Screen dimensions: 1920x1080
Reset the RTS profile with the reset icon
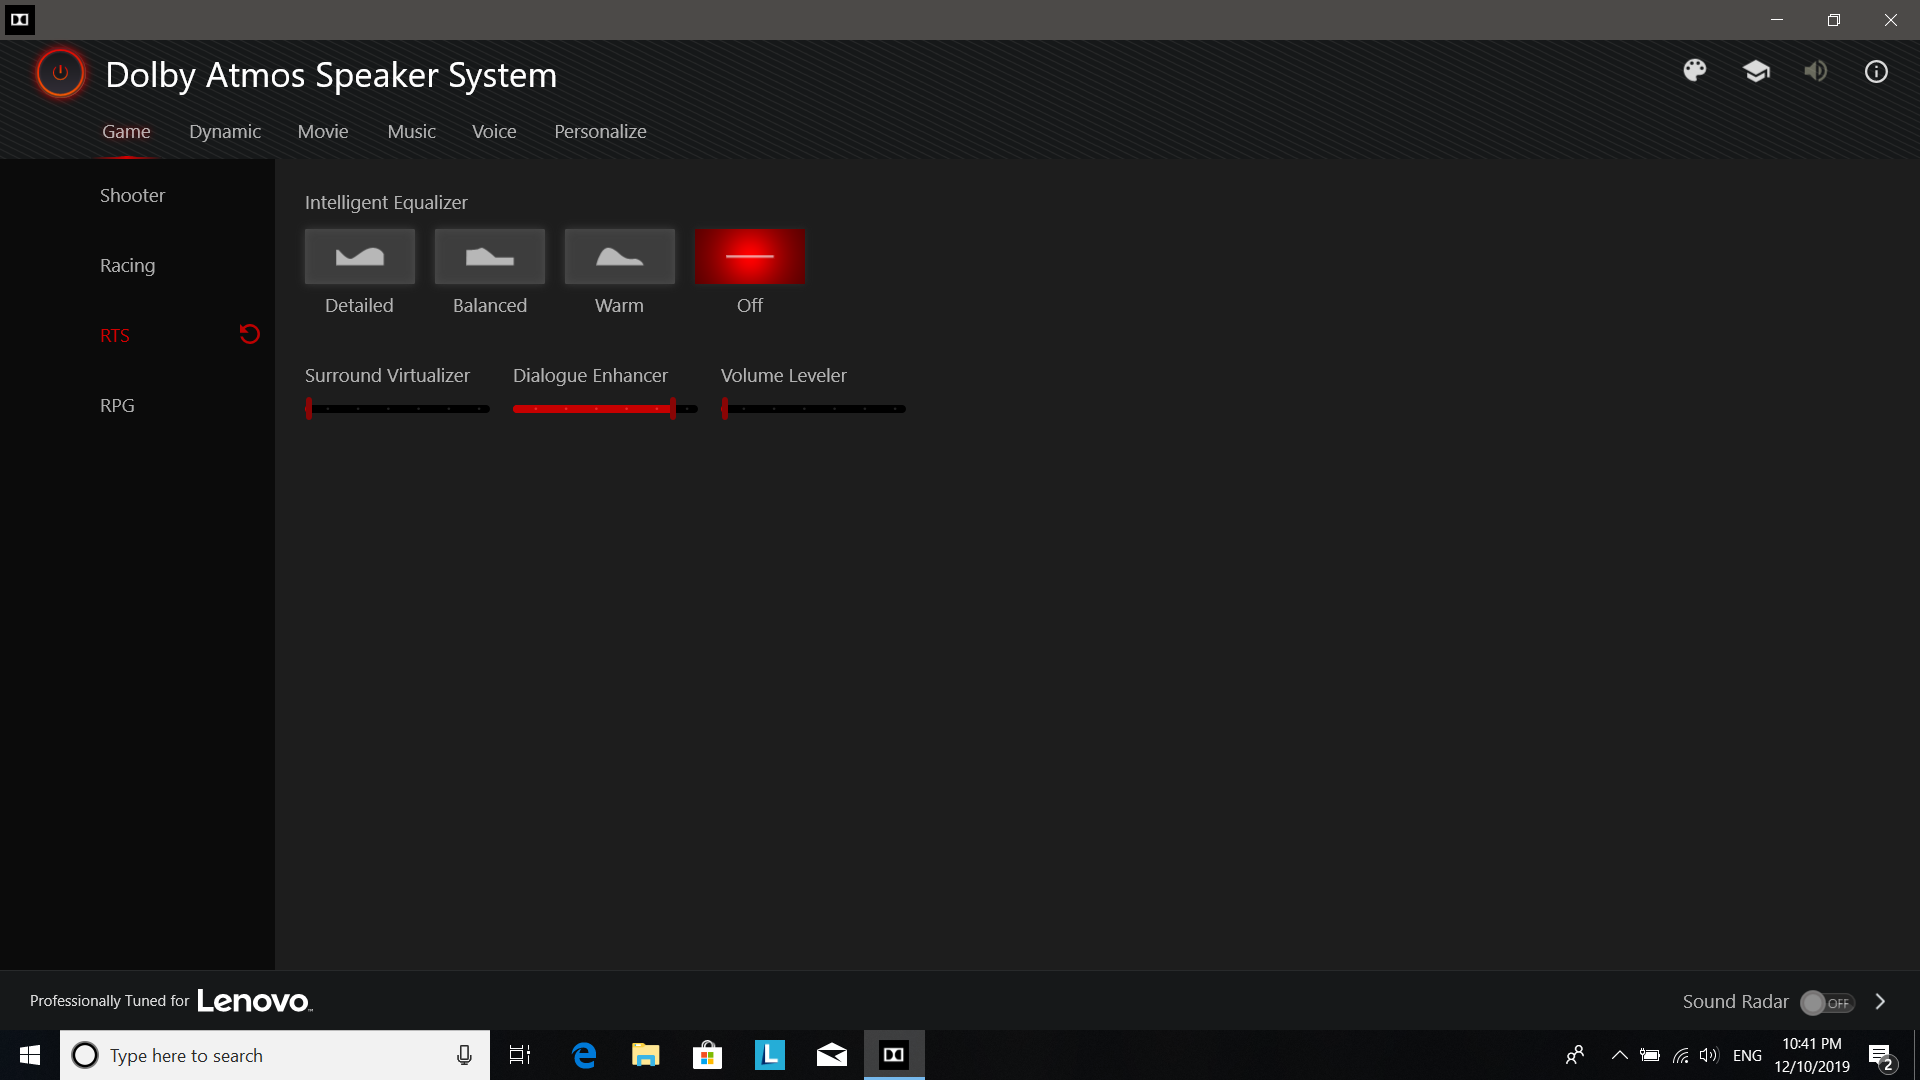click(x=250, y=334)
